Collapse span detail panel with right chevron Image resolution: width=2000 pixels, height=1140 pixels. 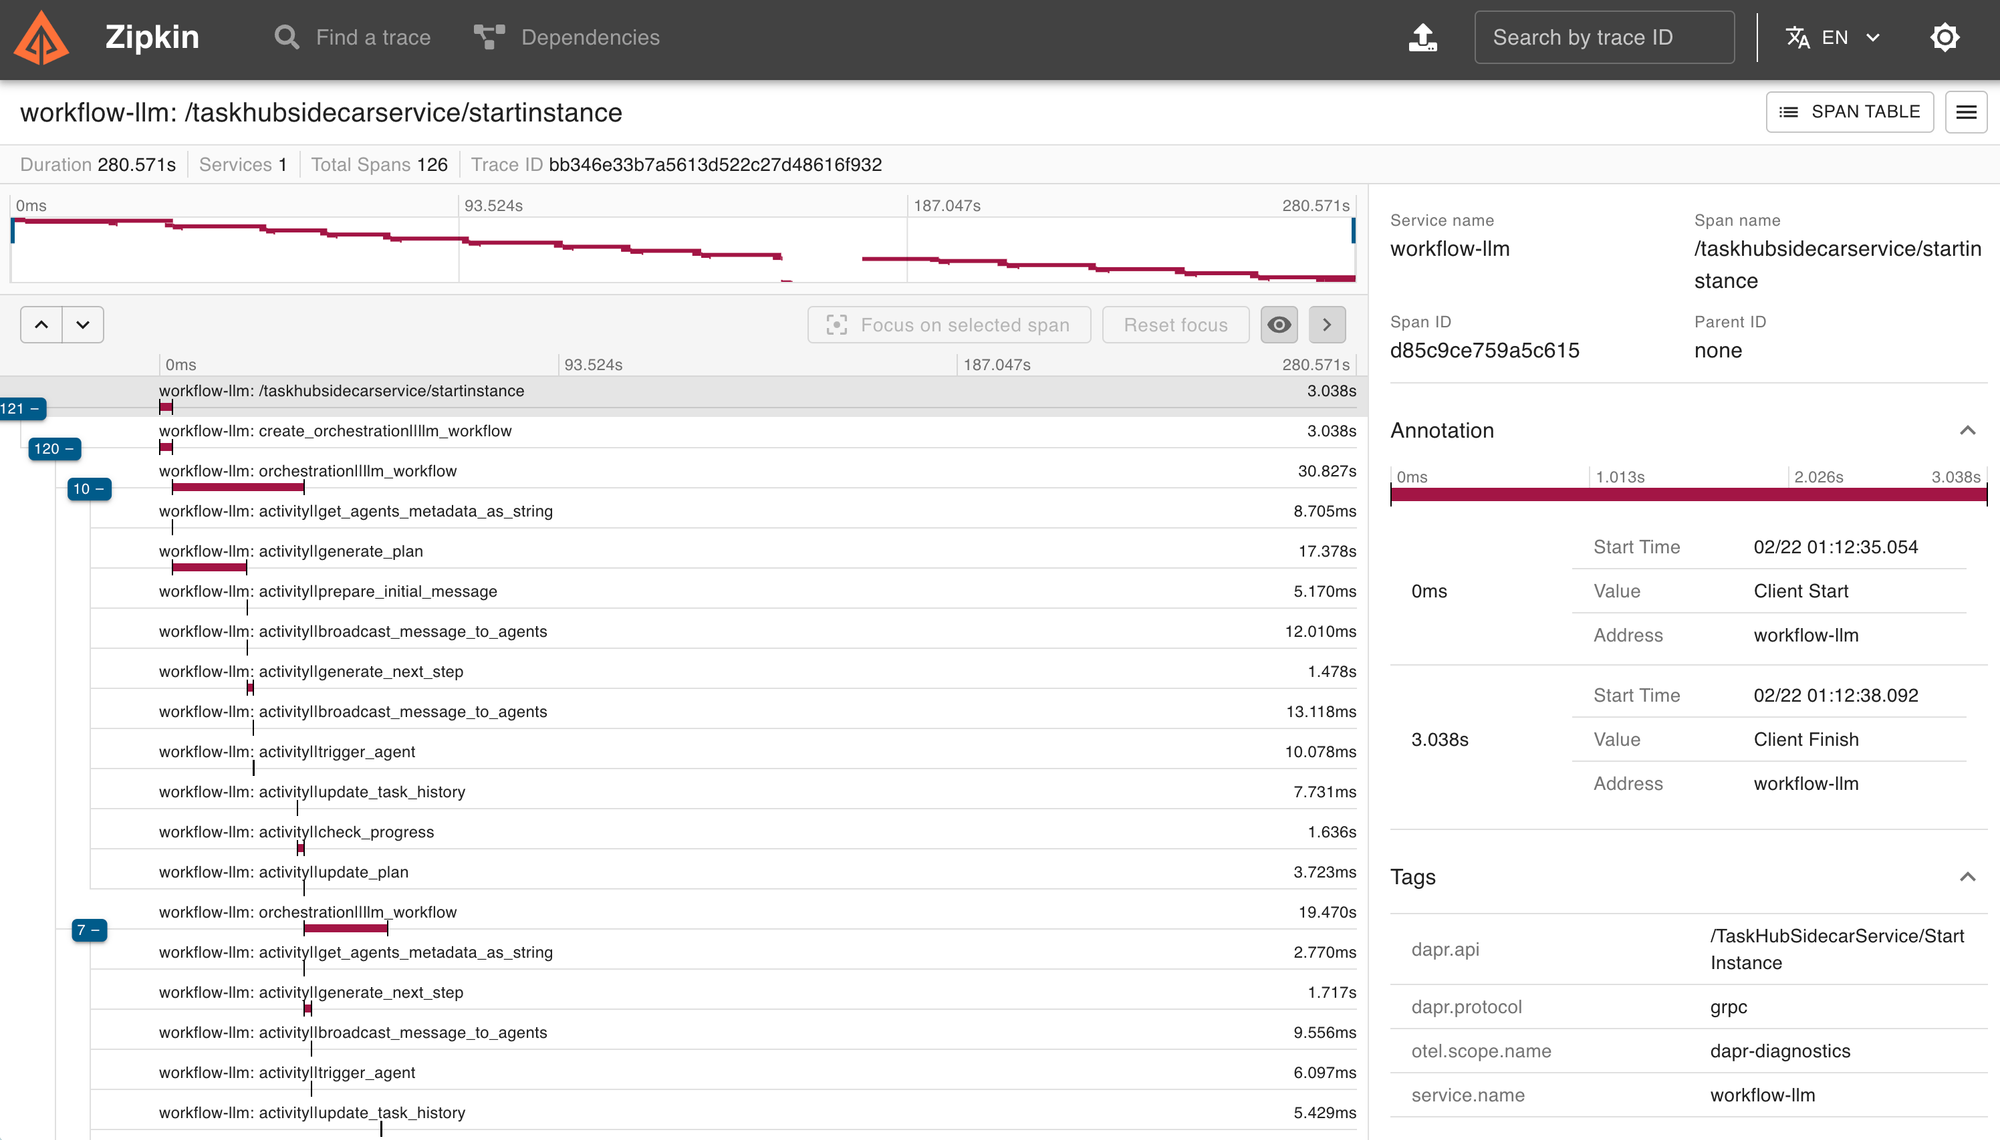coord(1326,325)
